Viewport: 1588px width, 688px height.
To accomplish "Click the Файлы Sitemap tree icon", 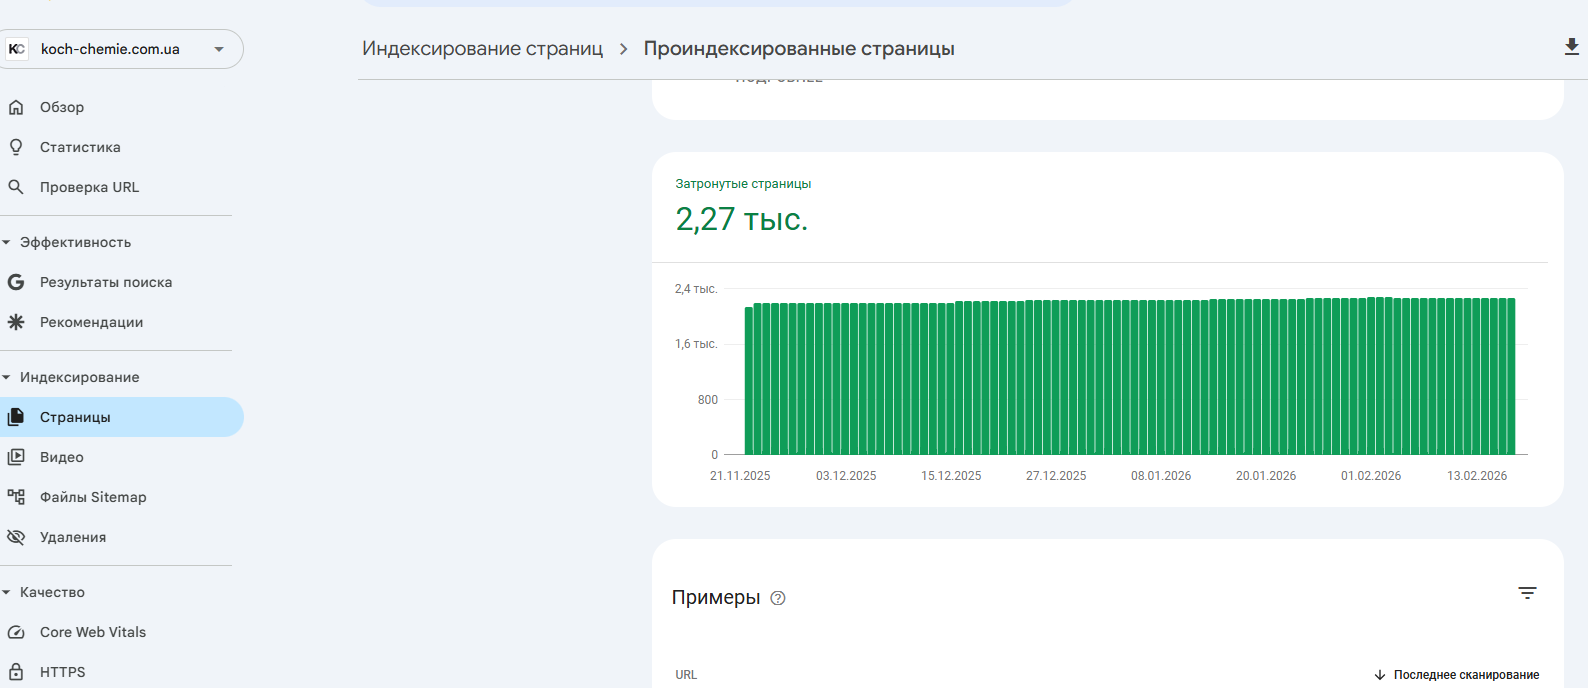I will pos(16,497).
